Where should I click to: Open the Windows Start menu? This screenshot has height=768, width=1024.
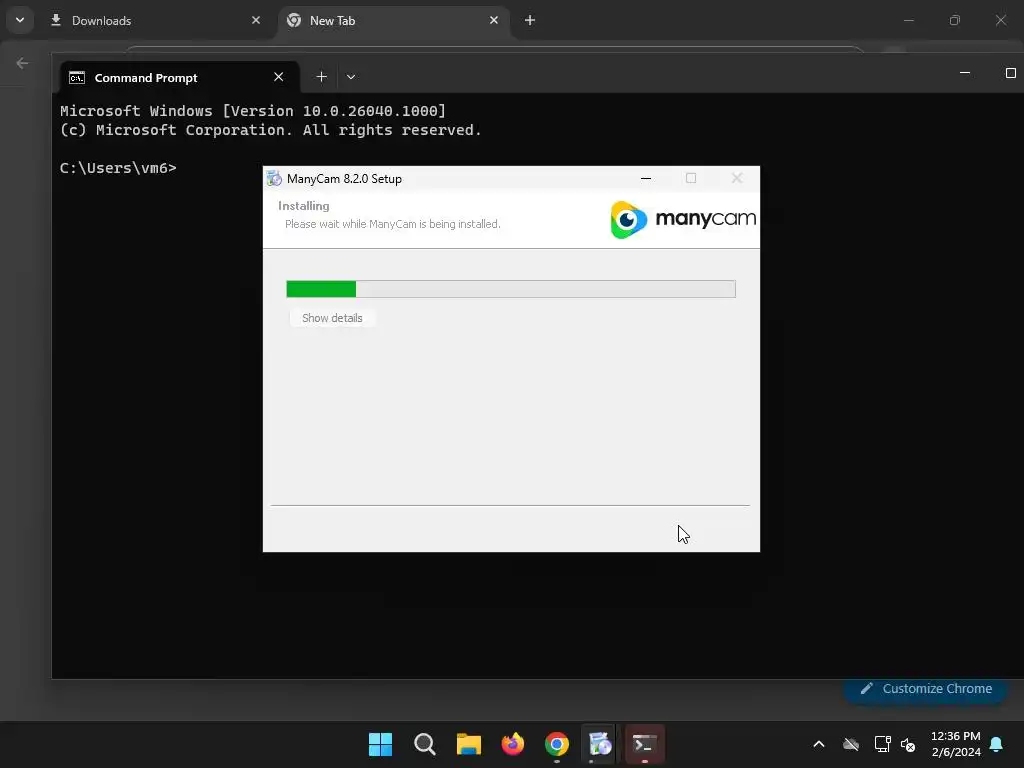[381, 744]
